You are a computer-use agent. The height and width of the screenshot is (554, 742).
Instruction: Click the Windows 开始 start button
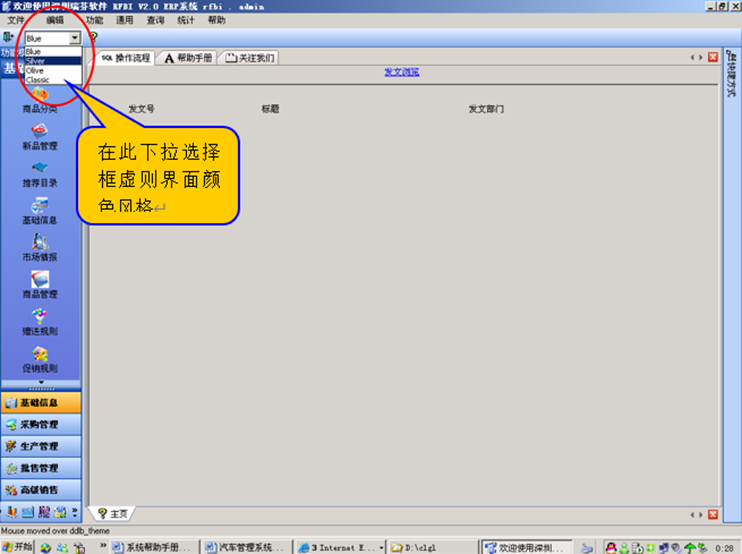[x=18, y=546]
